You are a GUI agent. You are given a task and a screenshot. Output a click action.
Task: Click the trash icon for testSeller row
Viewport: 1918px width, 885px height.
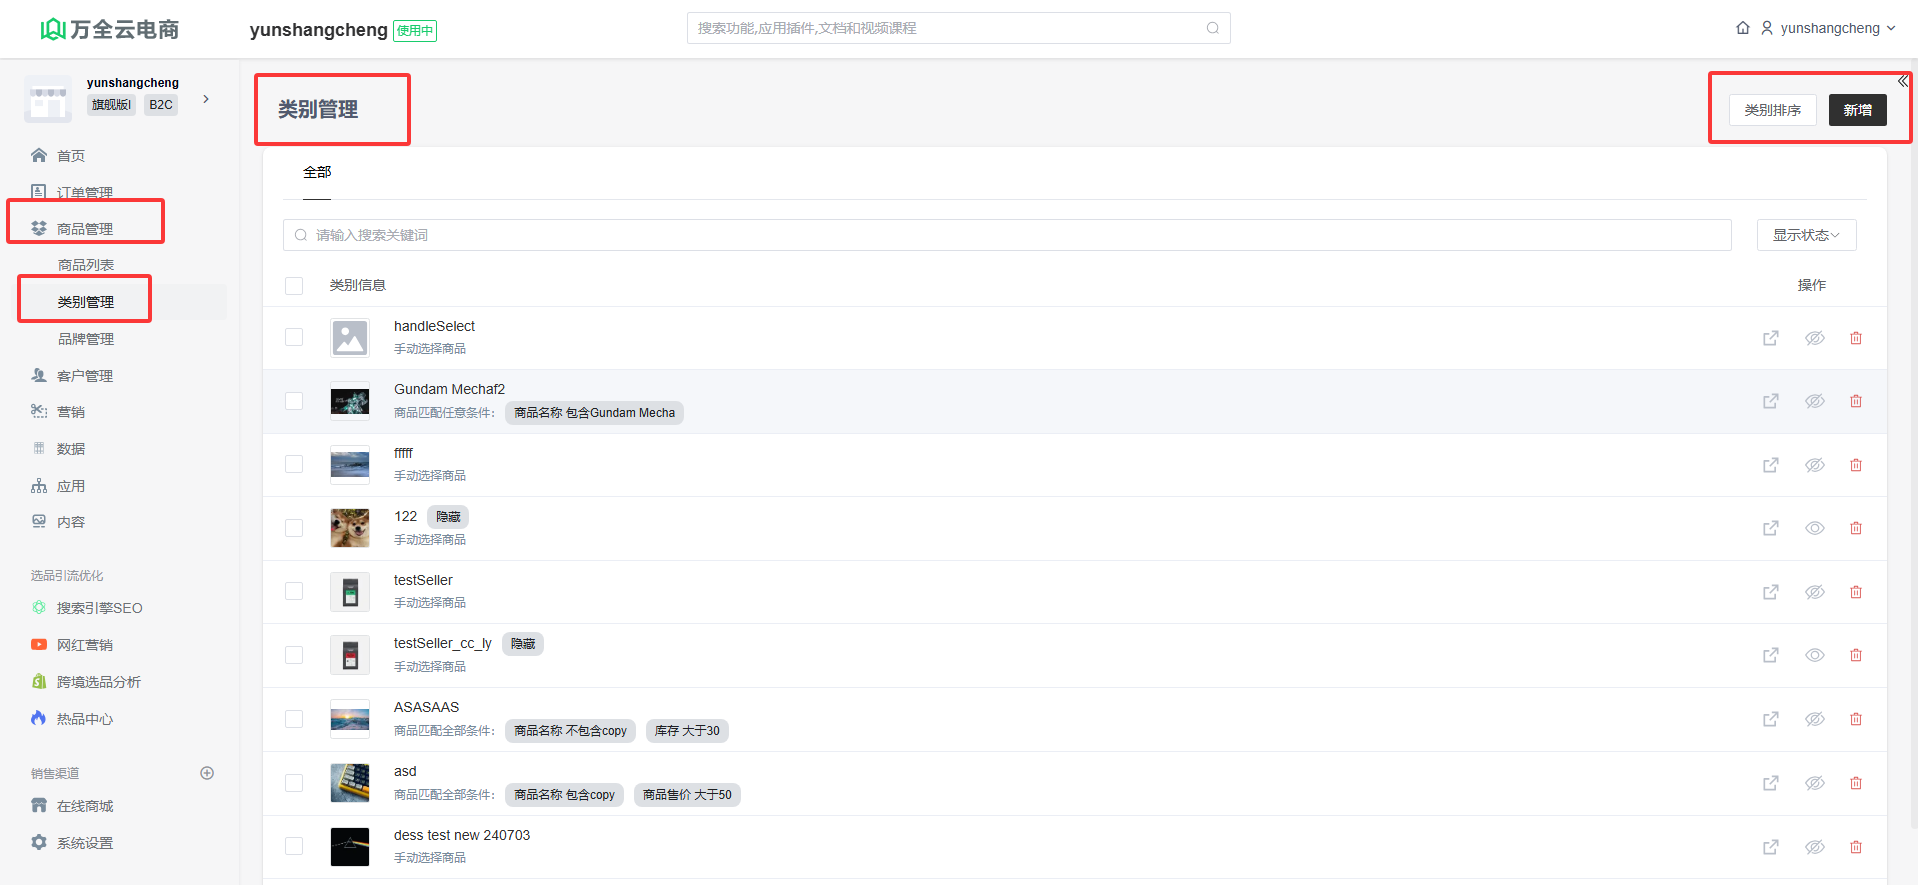[1855, 592]
